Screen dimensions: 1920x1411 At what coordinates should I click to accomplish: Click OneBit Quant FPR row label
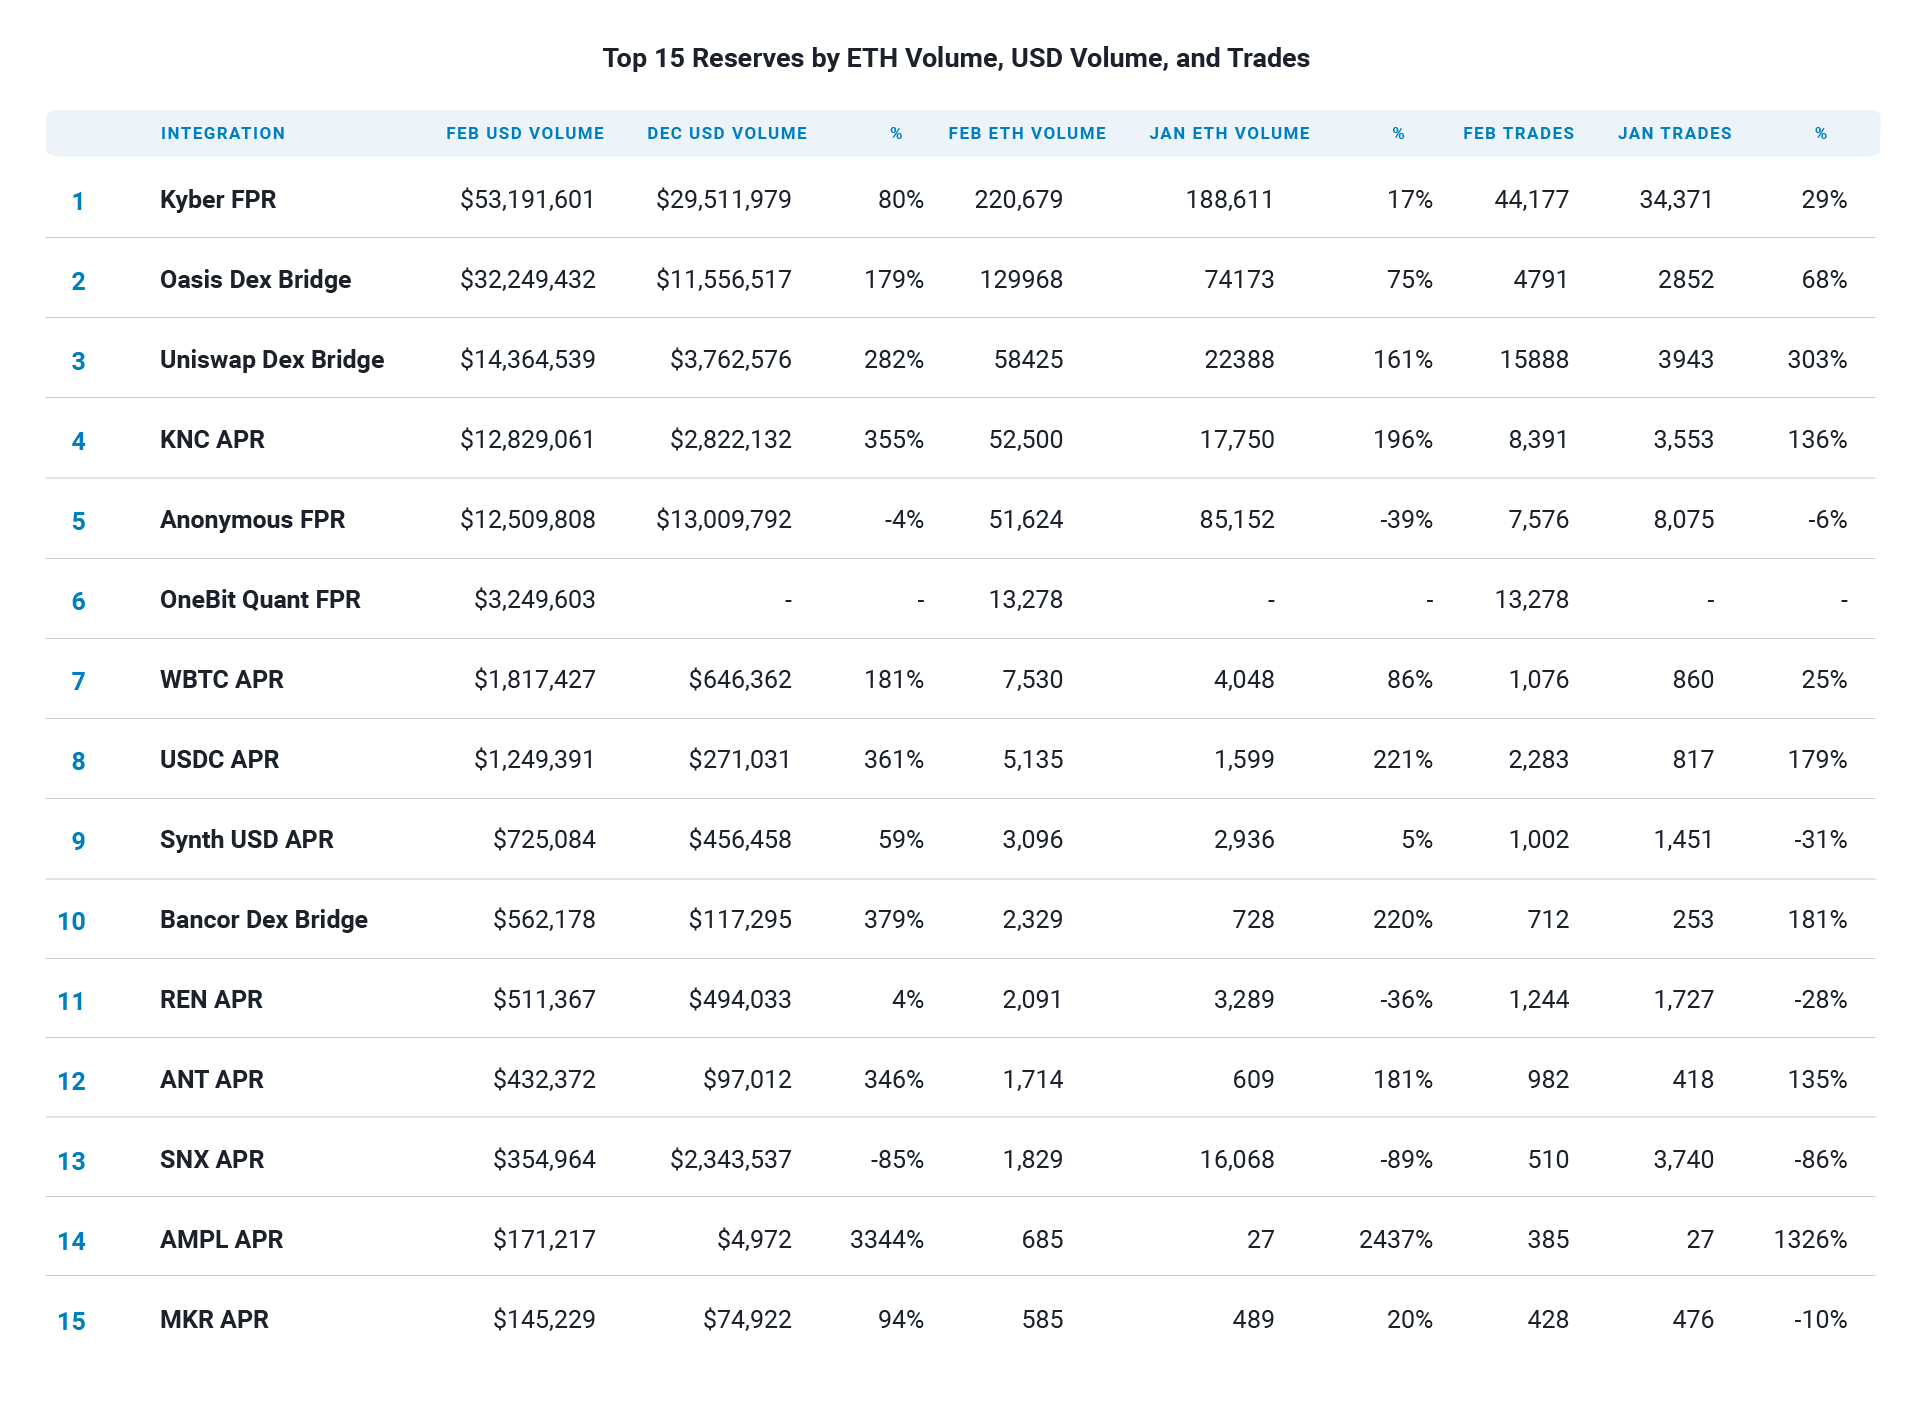(x=260, y=599)
